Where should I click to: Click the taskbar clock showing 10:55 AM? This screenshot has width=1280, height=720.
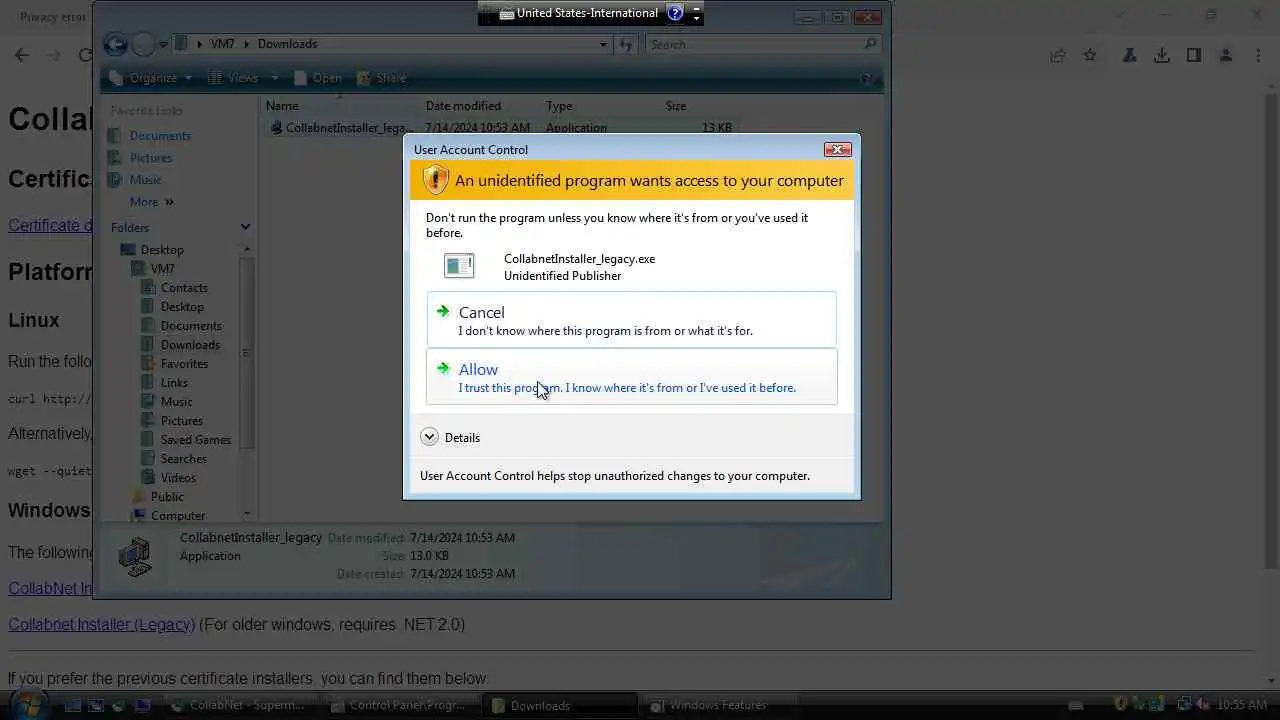[1242, 705]
